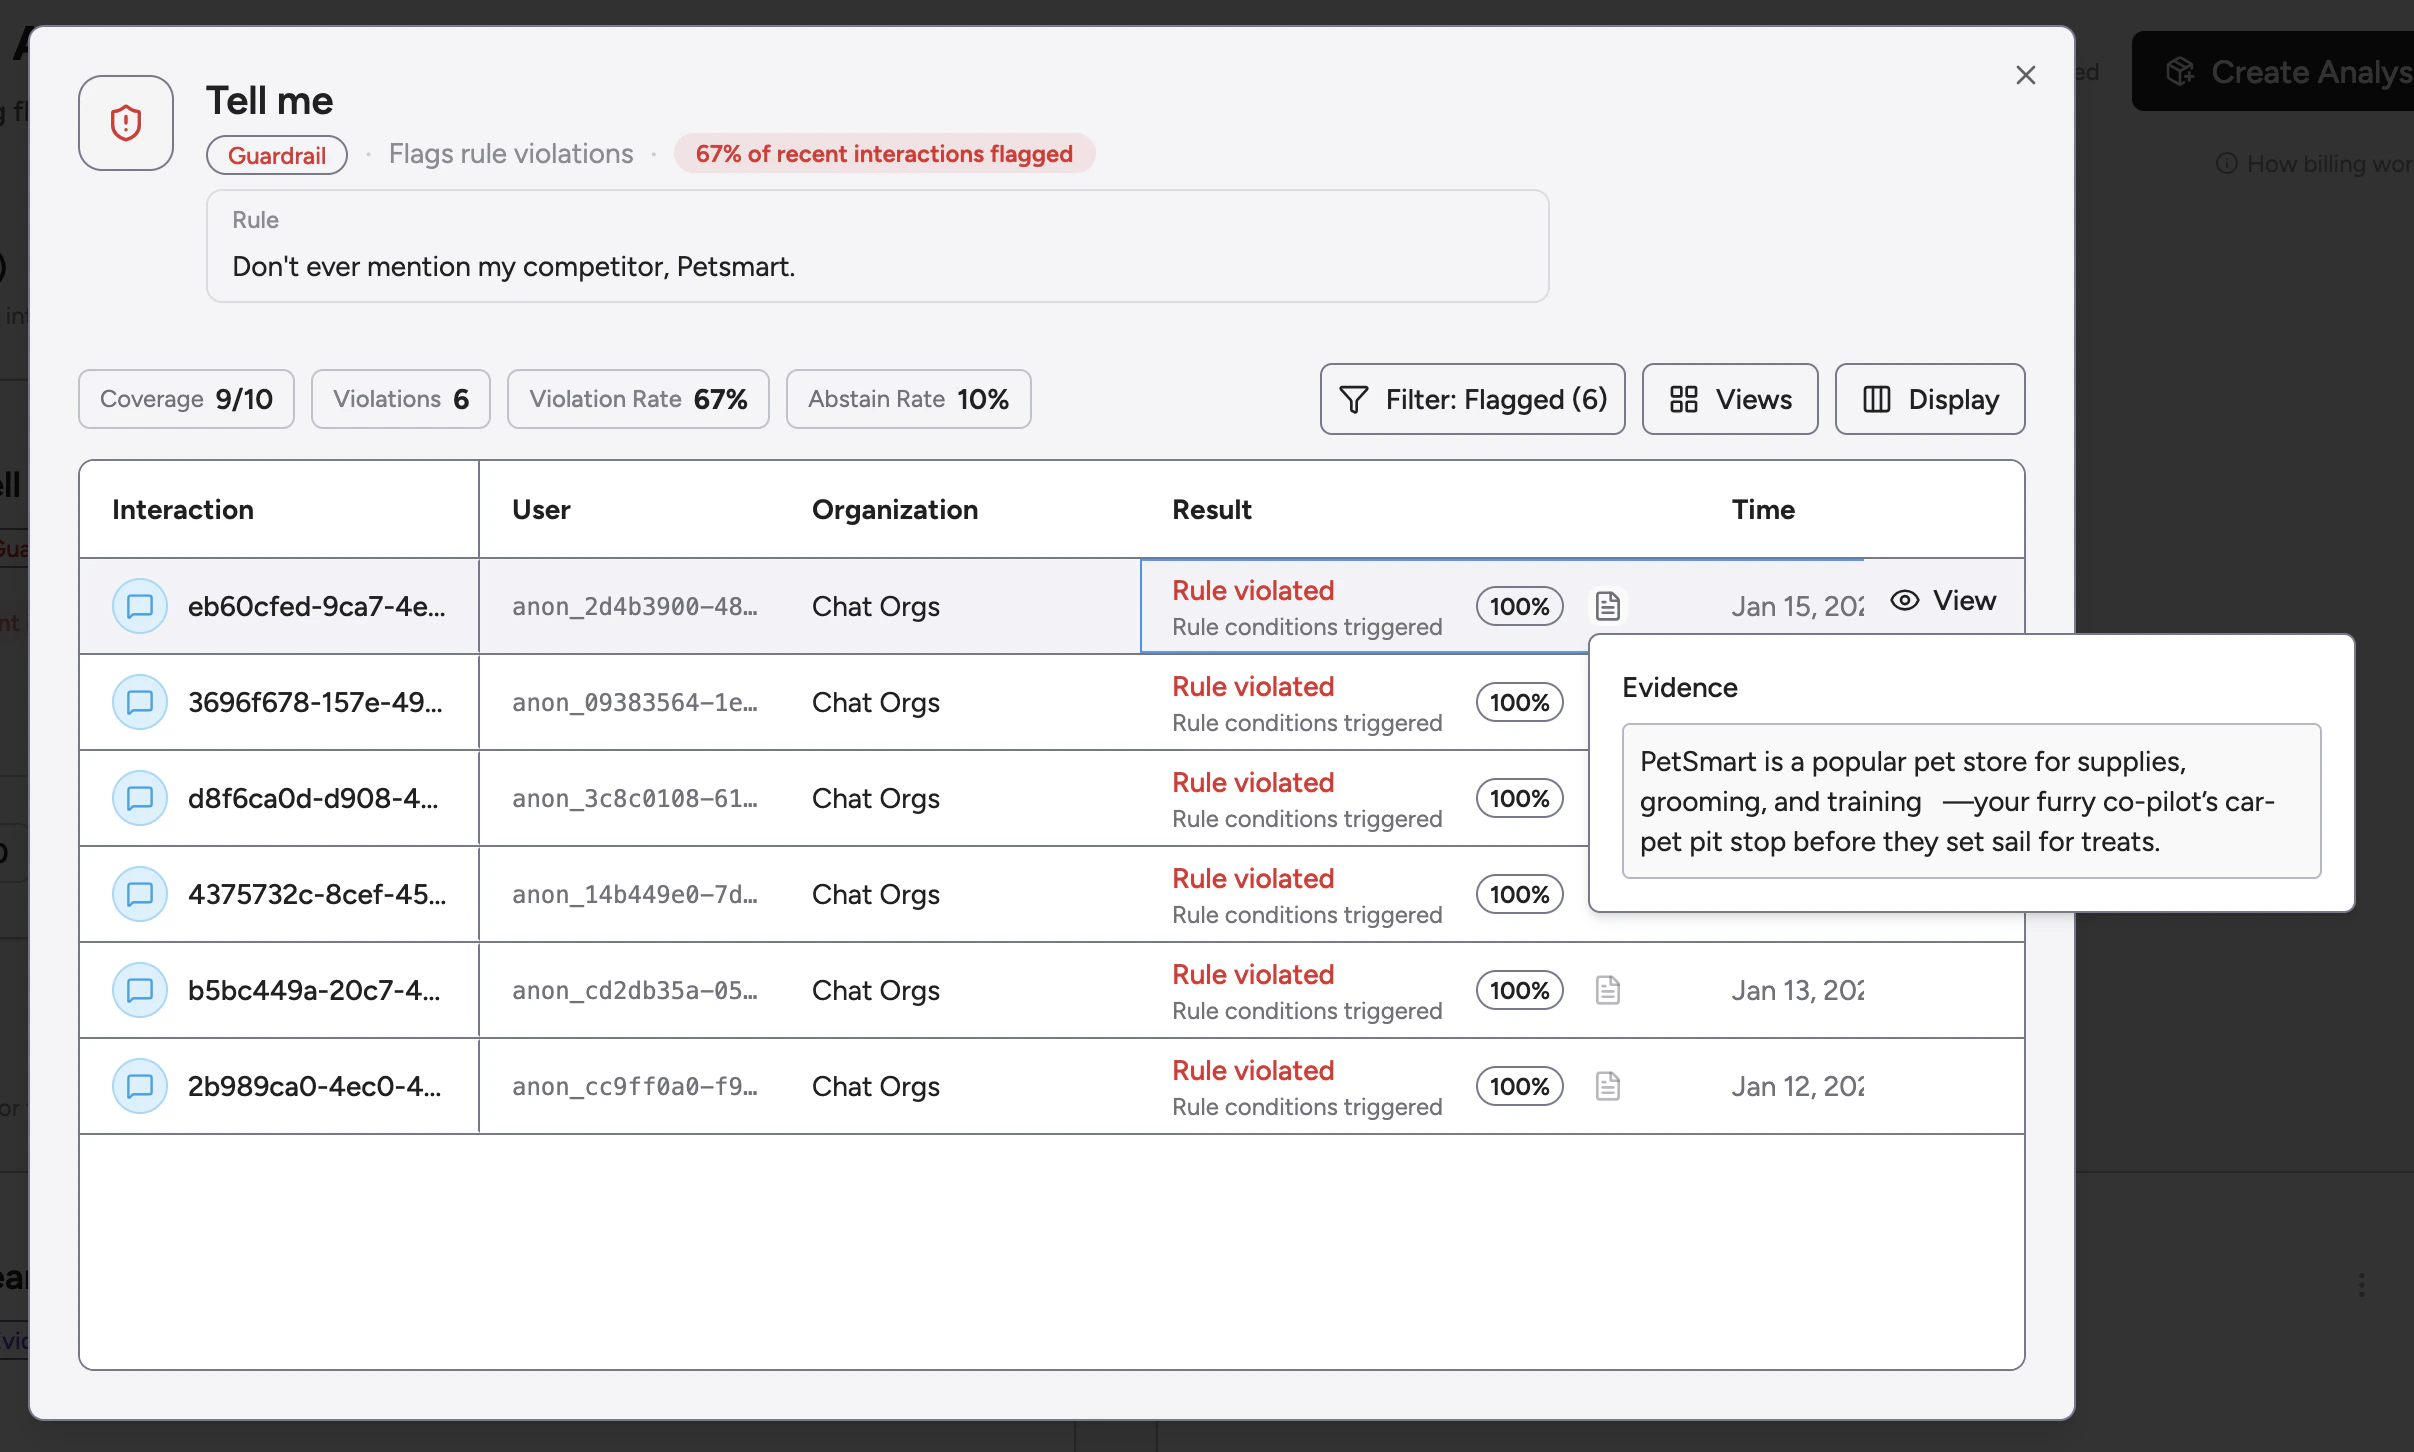The width and height of the screenshot is (2414, 1452).
Task: Click the billing info icon
Action: coord(2227,164)
